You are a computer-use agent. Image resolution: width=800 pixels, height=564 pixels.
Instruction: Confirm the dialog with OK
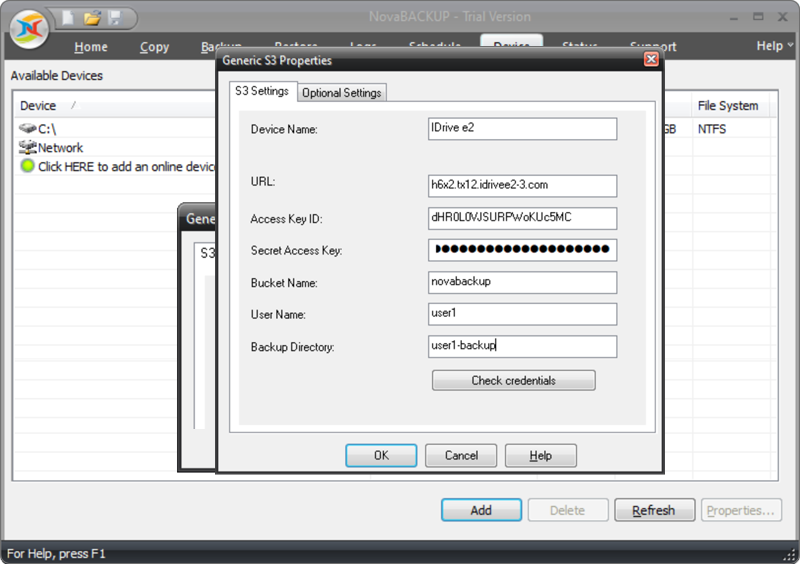click(381, 455)
